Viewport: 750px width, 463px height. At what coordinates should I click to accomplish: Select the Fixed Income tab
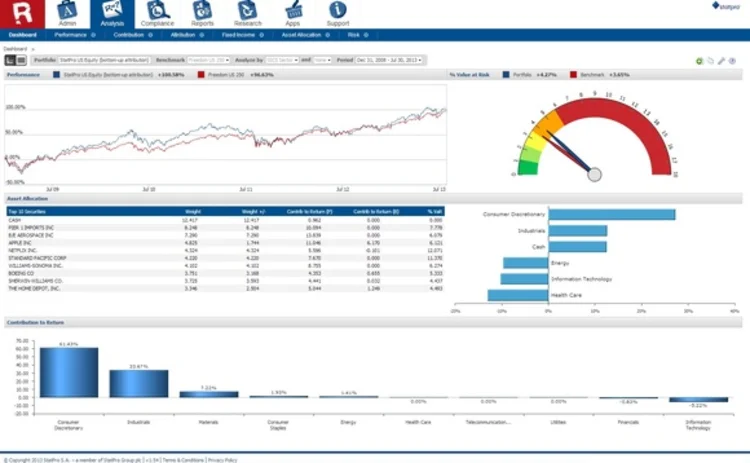pos(238,35)
